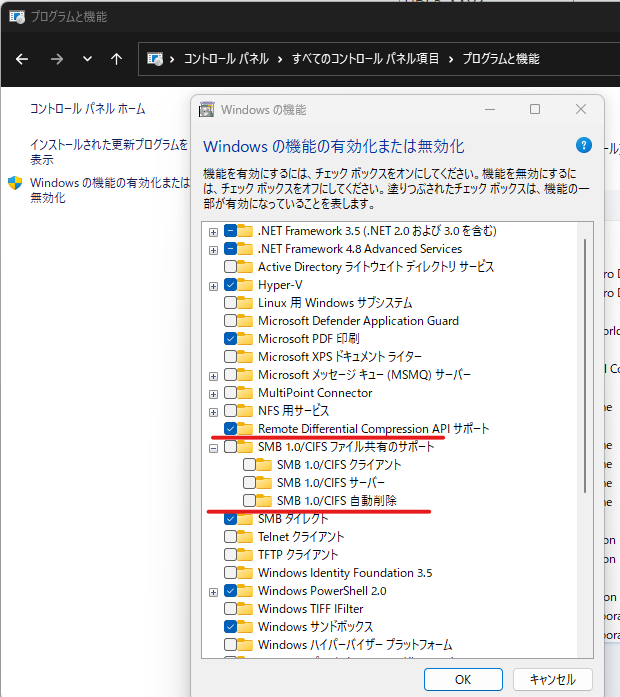Click folder icon of Windows PowerShell 2.0

(245, 590)
